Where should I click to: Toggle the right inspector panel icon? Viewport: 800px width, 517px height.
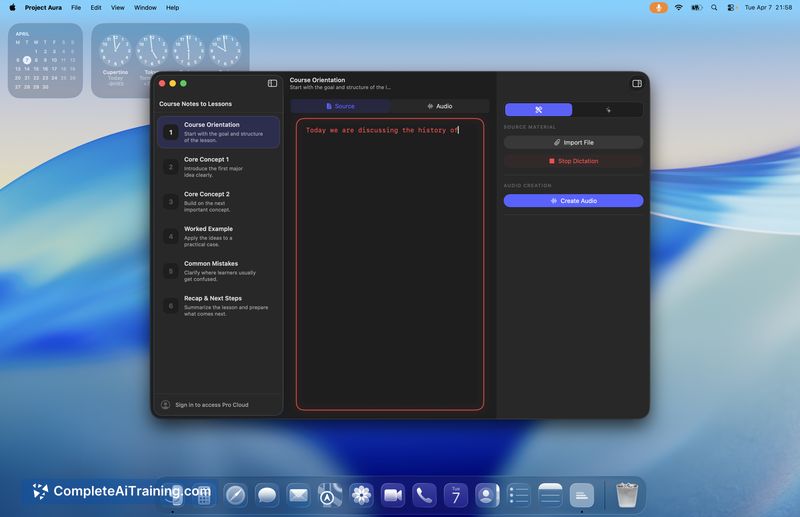pos(637,83)
